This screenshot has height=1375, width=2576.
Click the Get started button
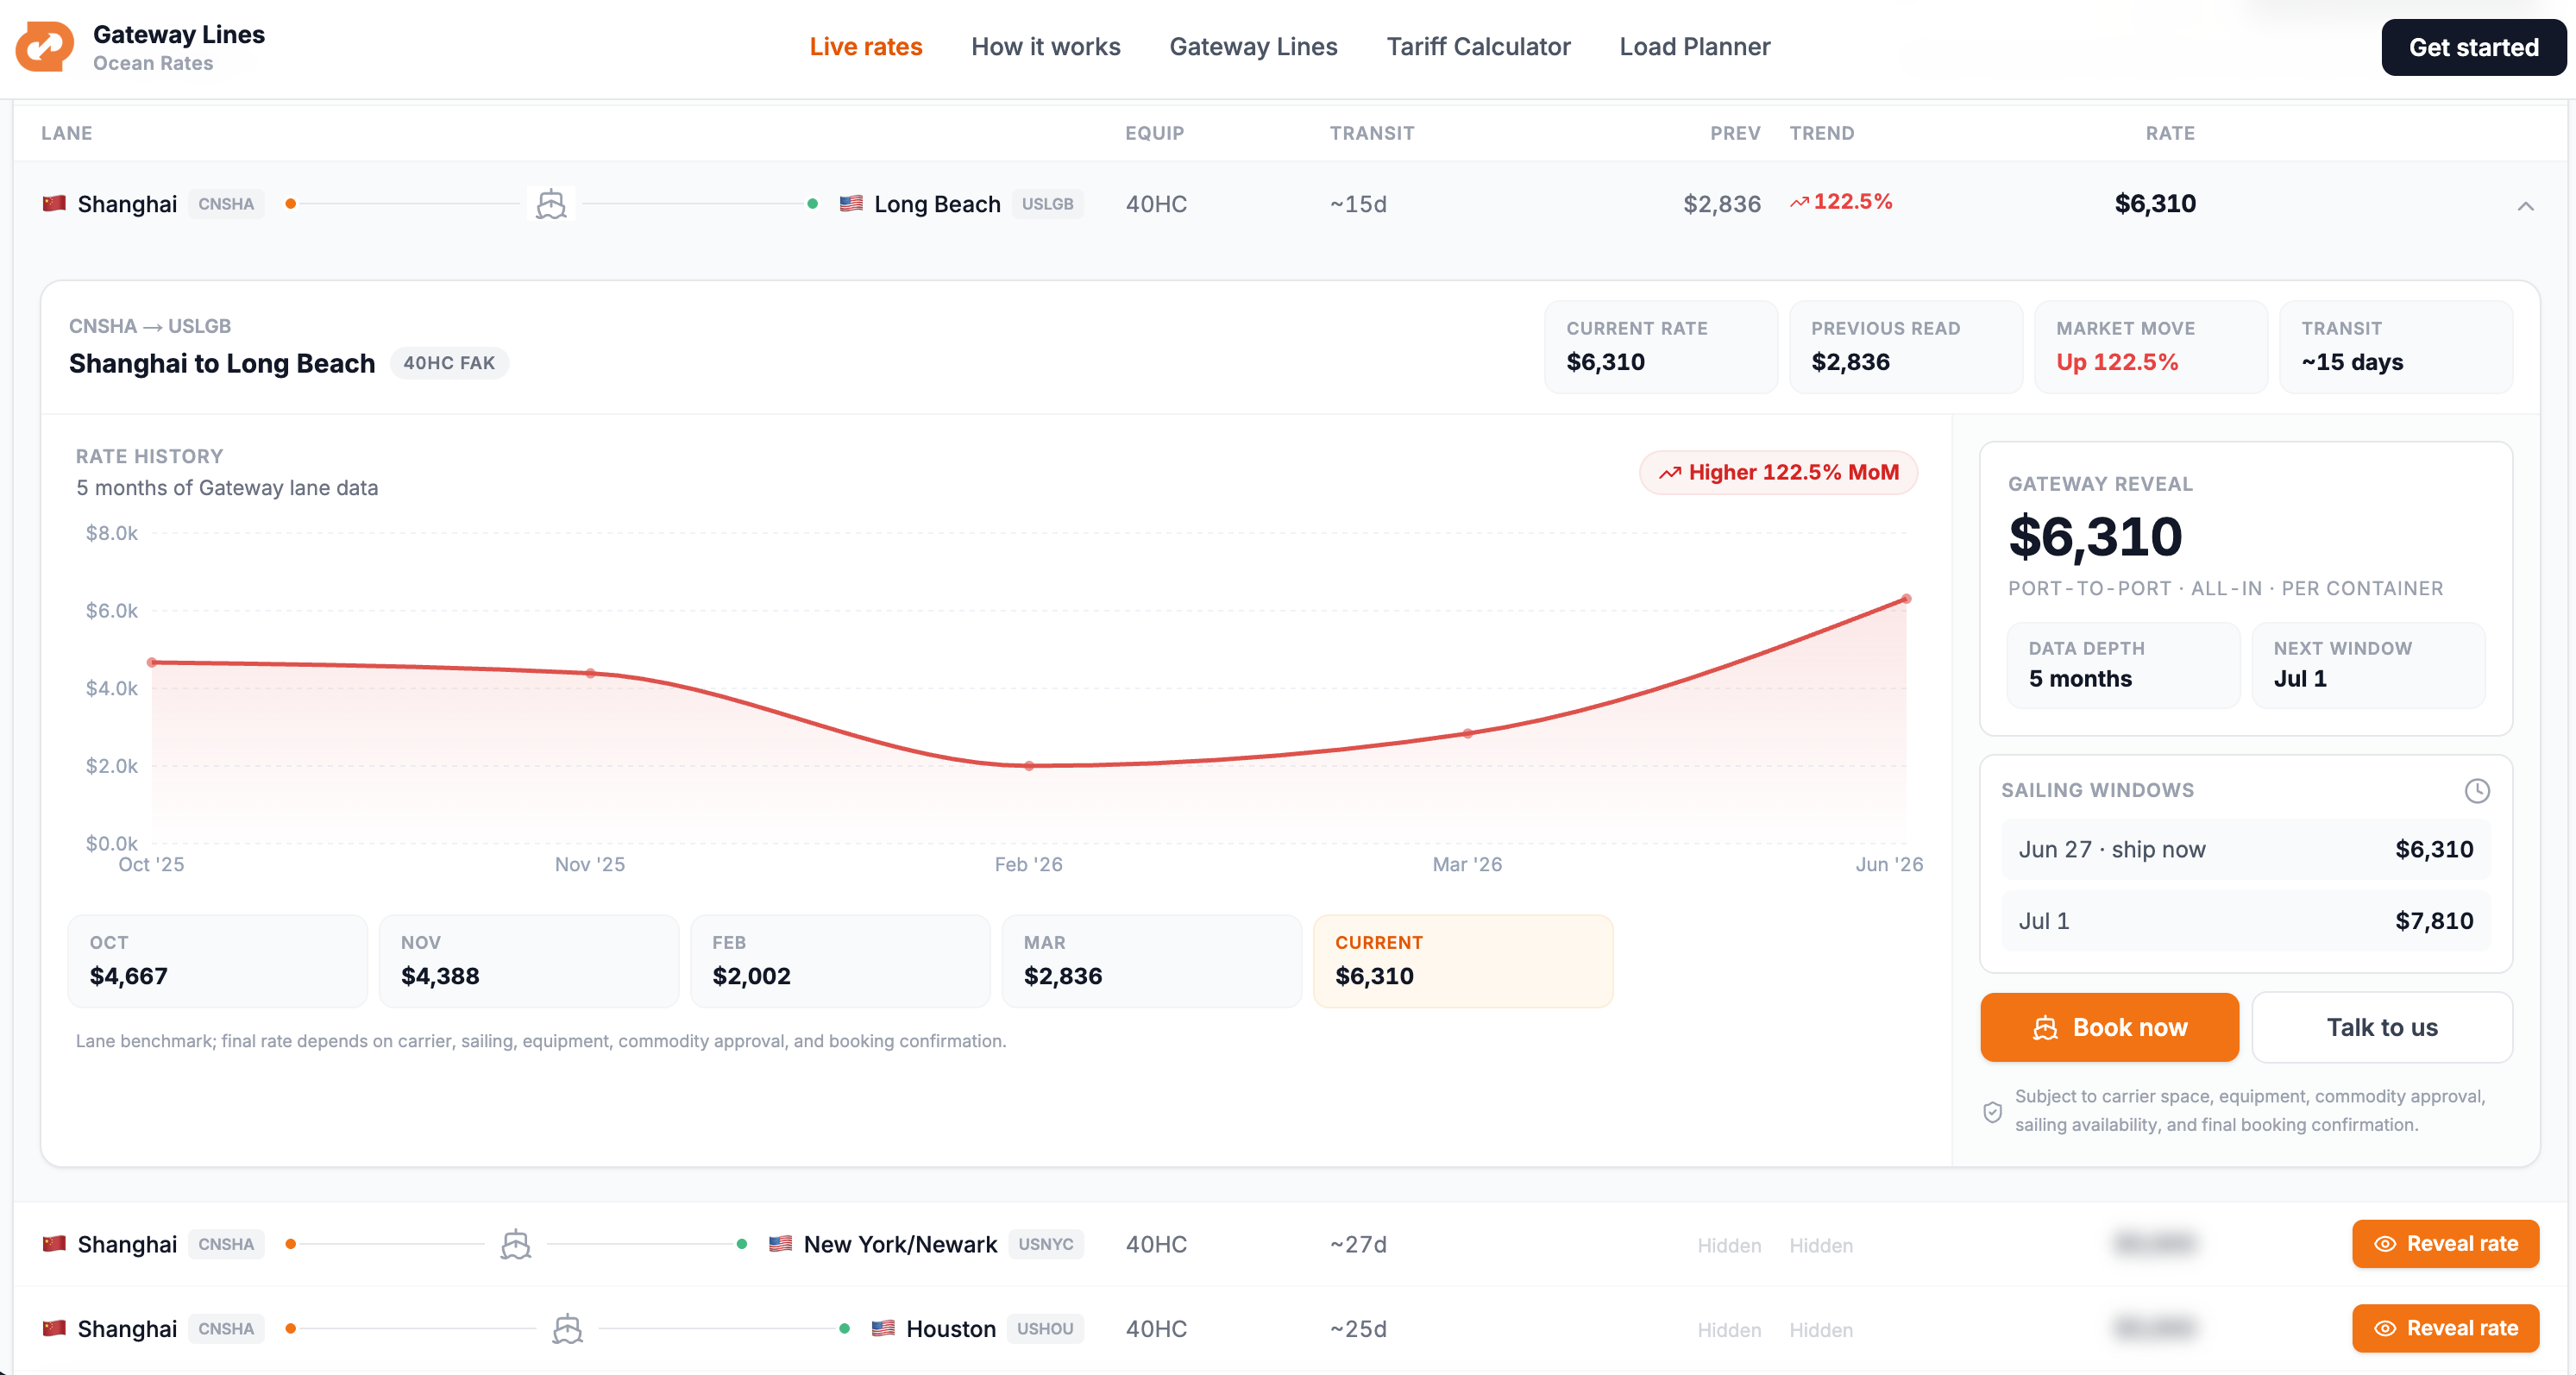pos(2474,47)
